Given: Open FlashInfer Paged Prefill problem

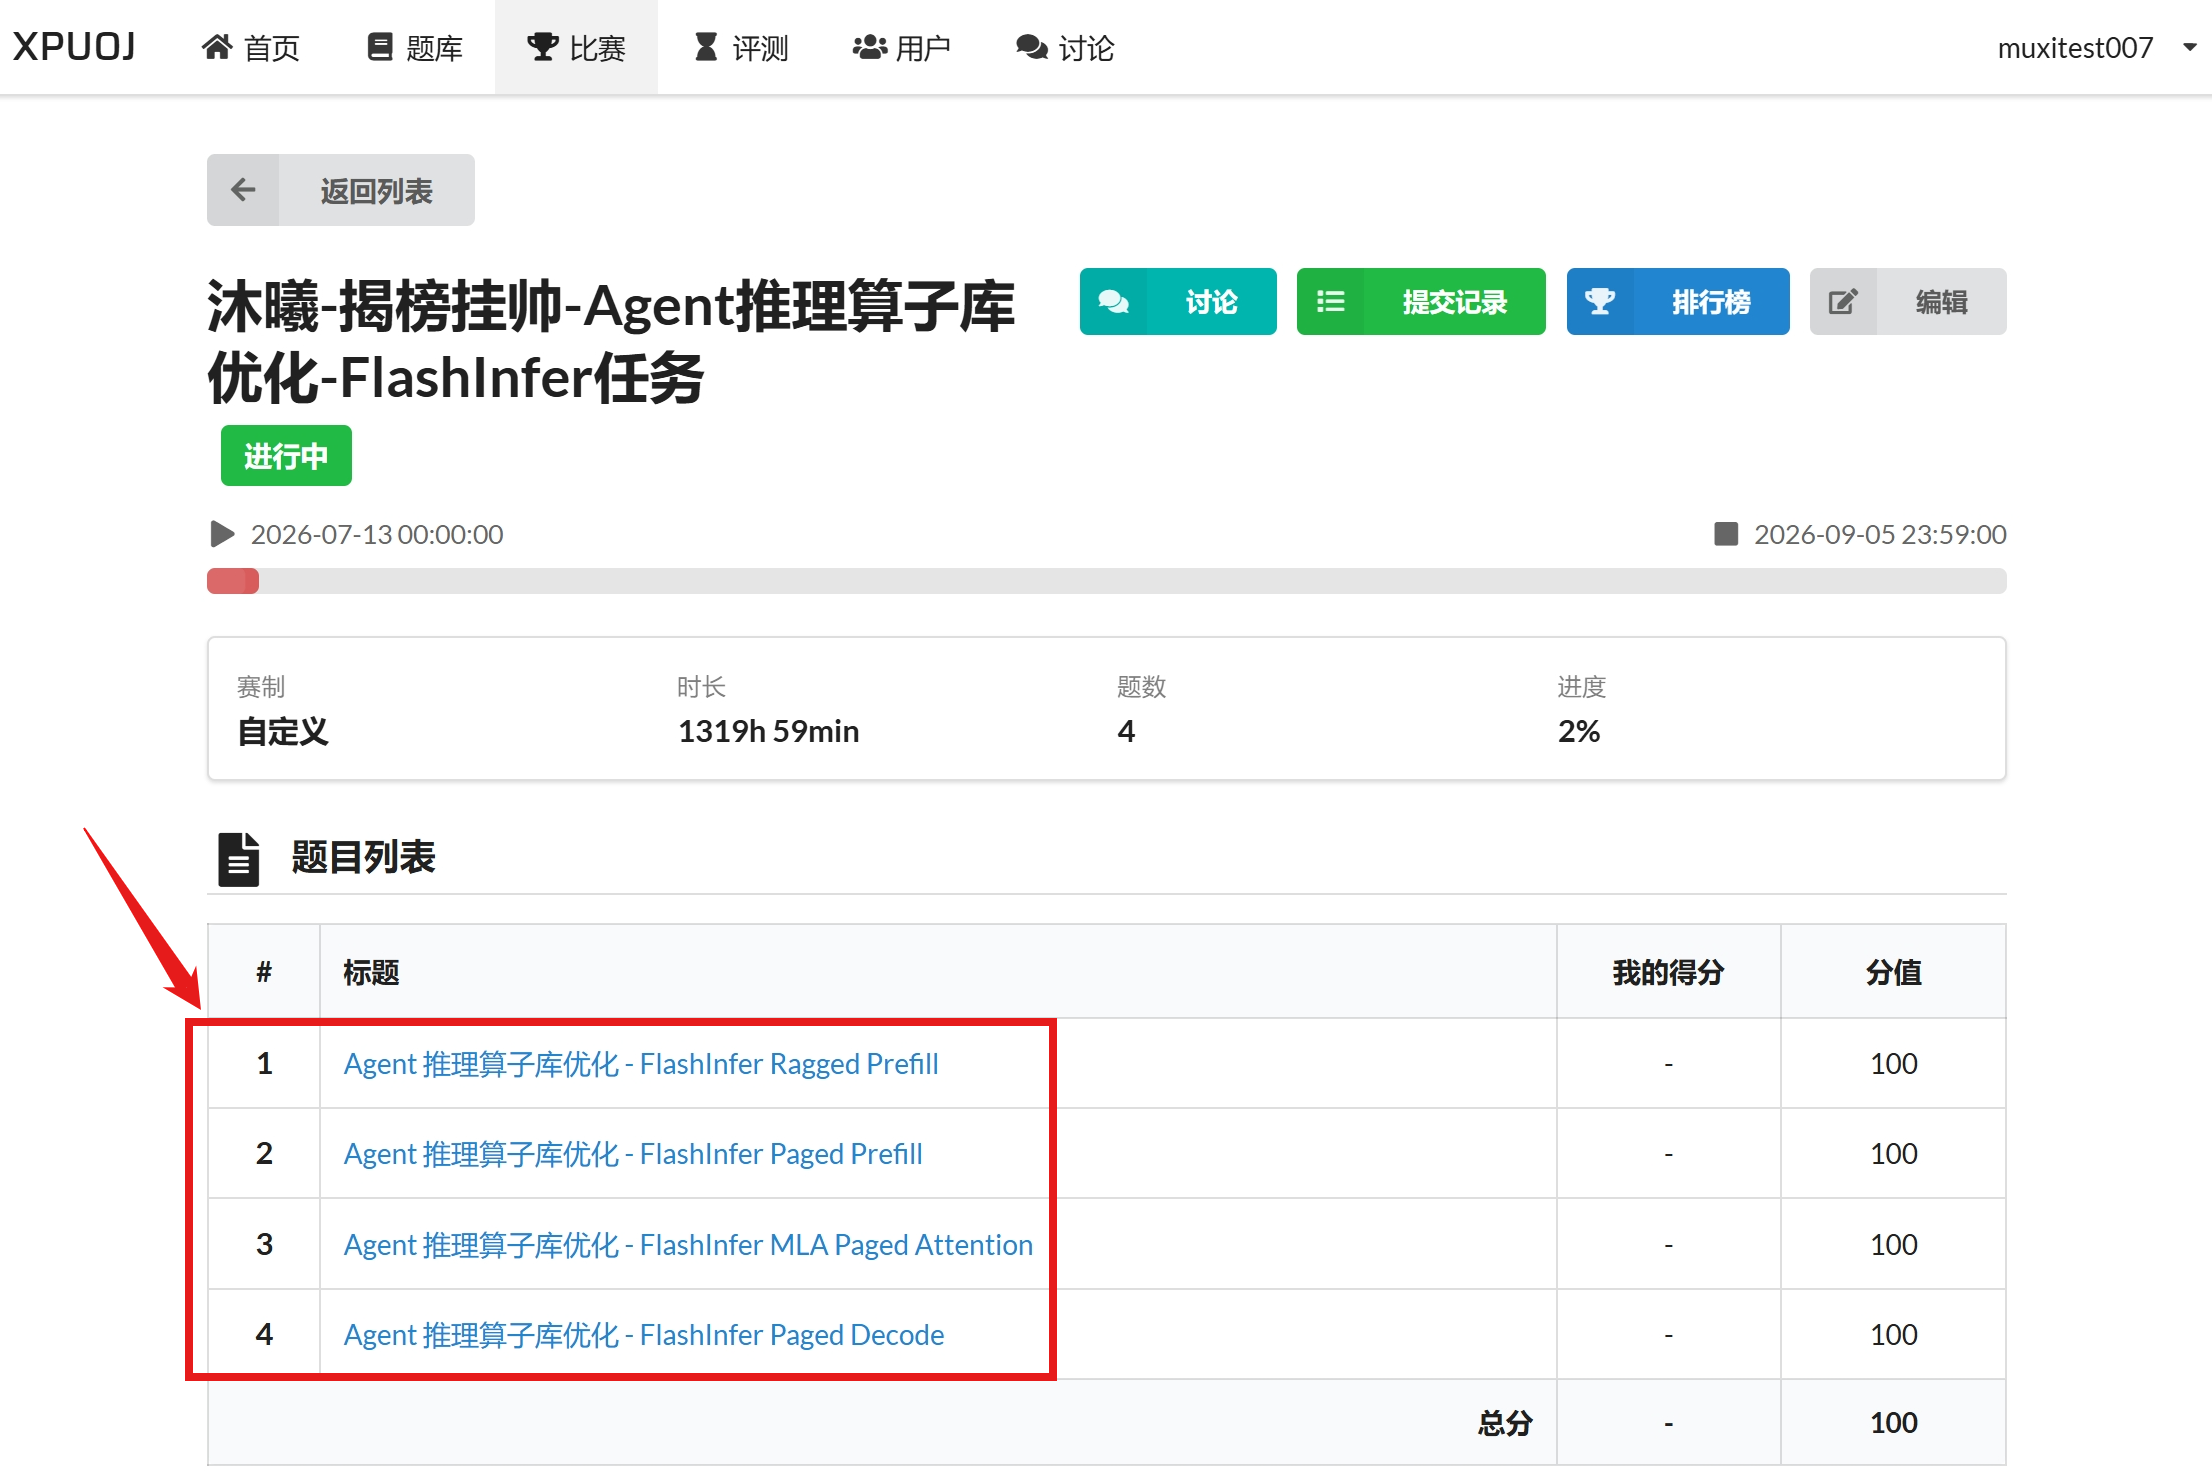Looking at the screenshot, I should pyautogui.click(x=633, y=1153).
